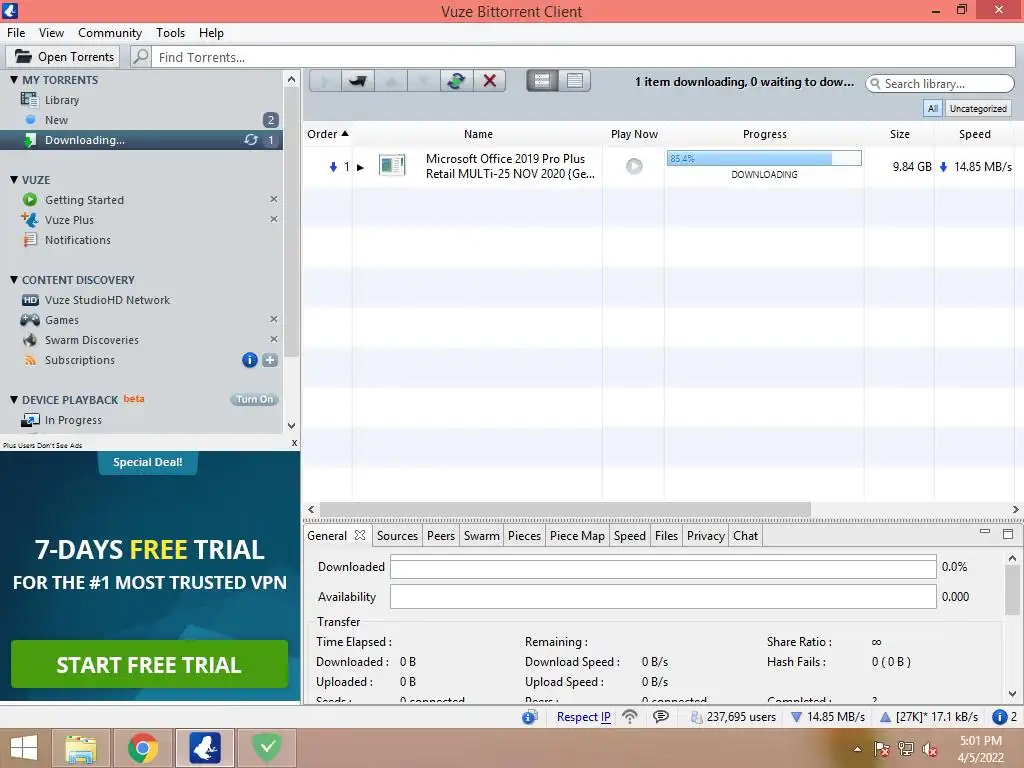Select the New torrents sidebar entry
Viewport: 1024px width, 768px height.
click(x=56, y=120)
